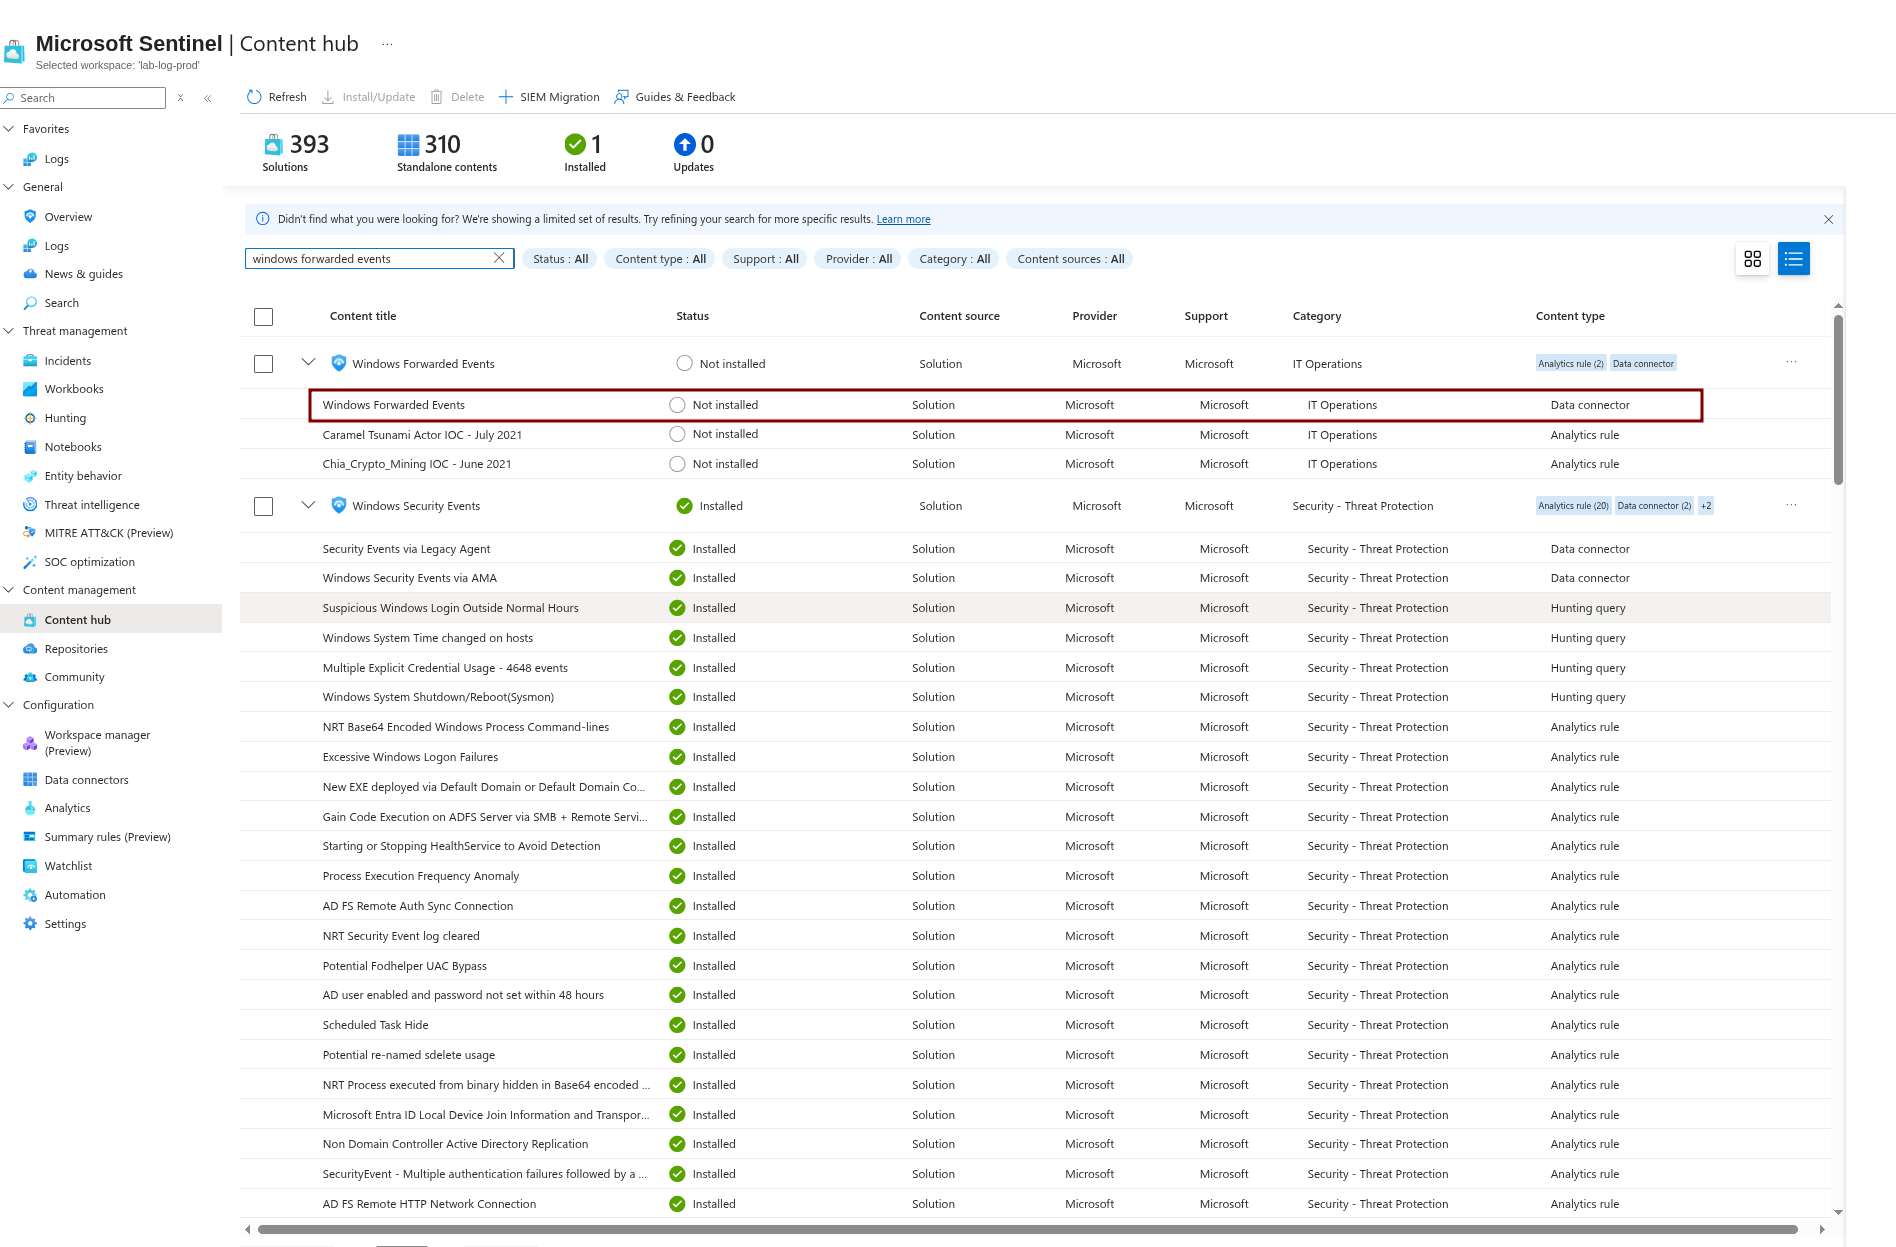1896x1247 pixels.
Task: Collapse the Windows Security Events solution row
Action: click(308, 505)
